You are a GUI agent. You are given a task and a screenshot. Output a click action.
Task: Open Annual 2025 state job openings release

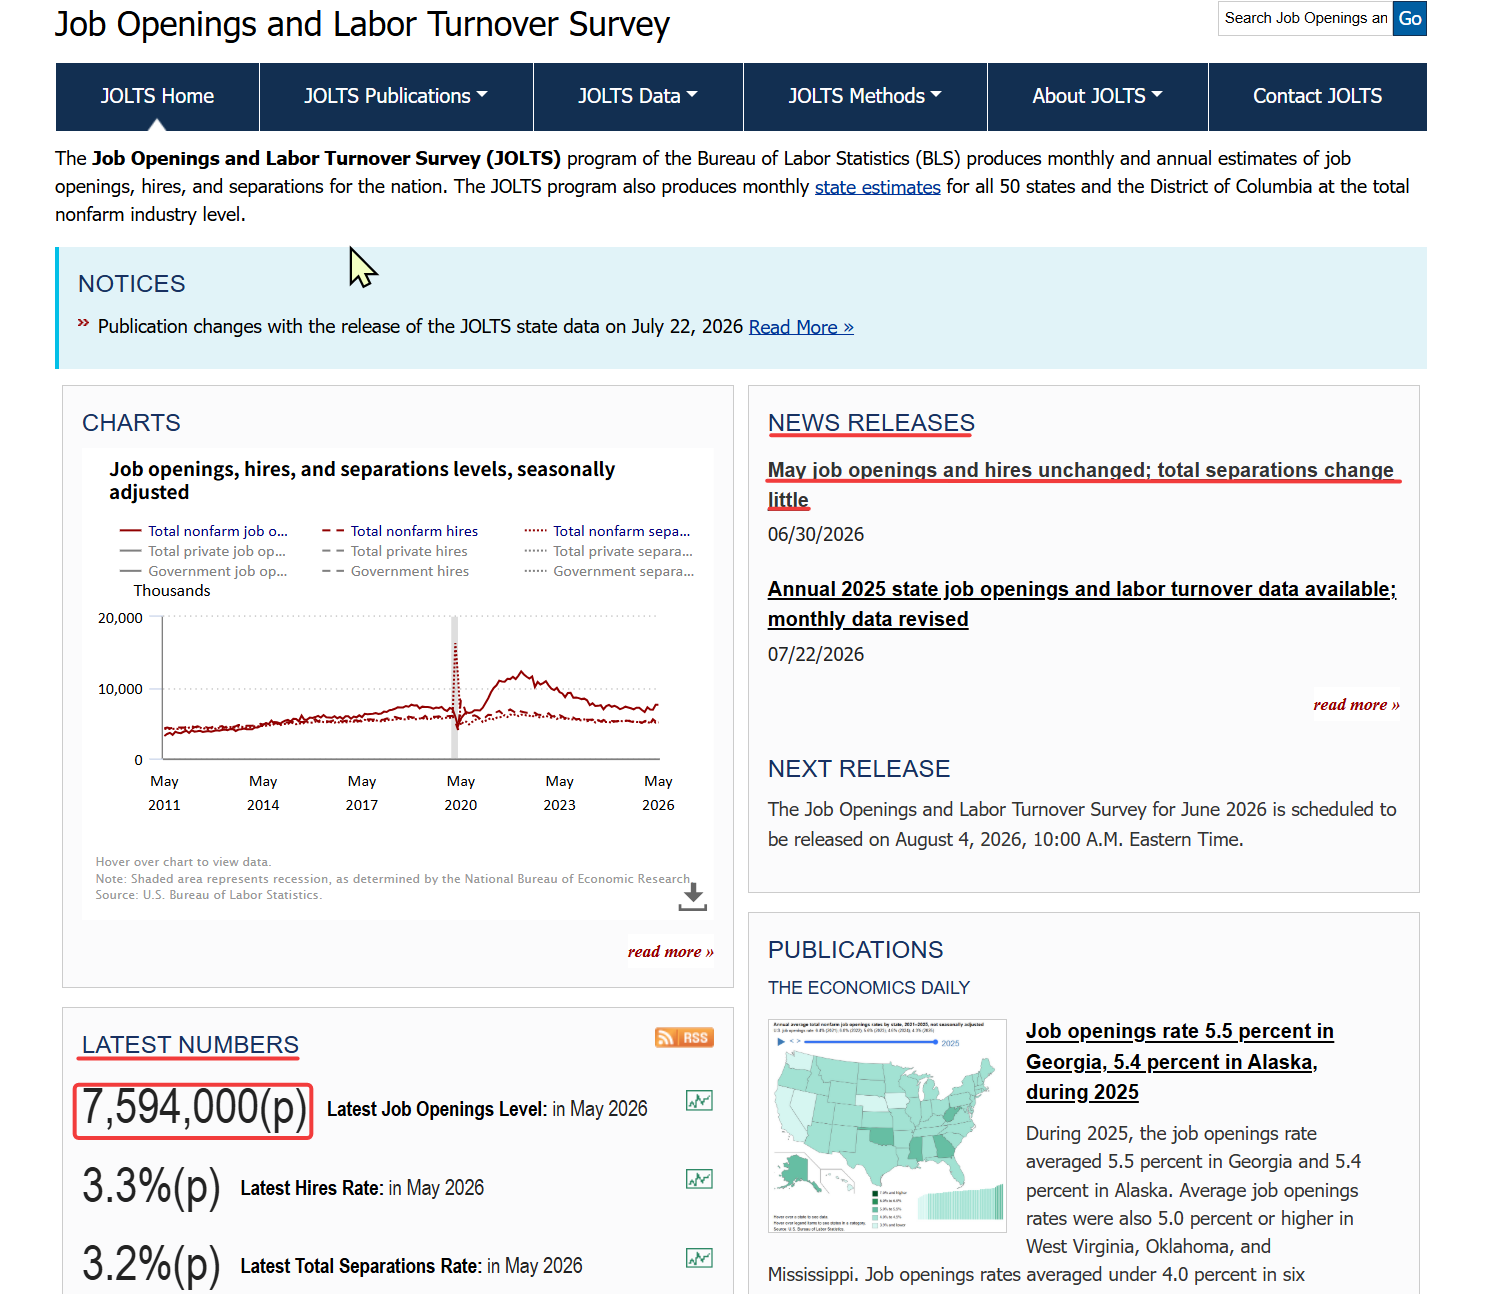[x=1082, y=604]
